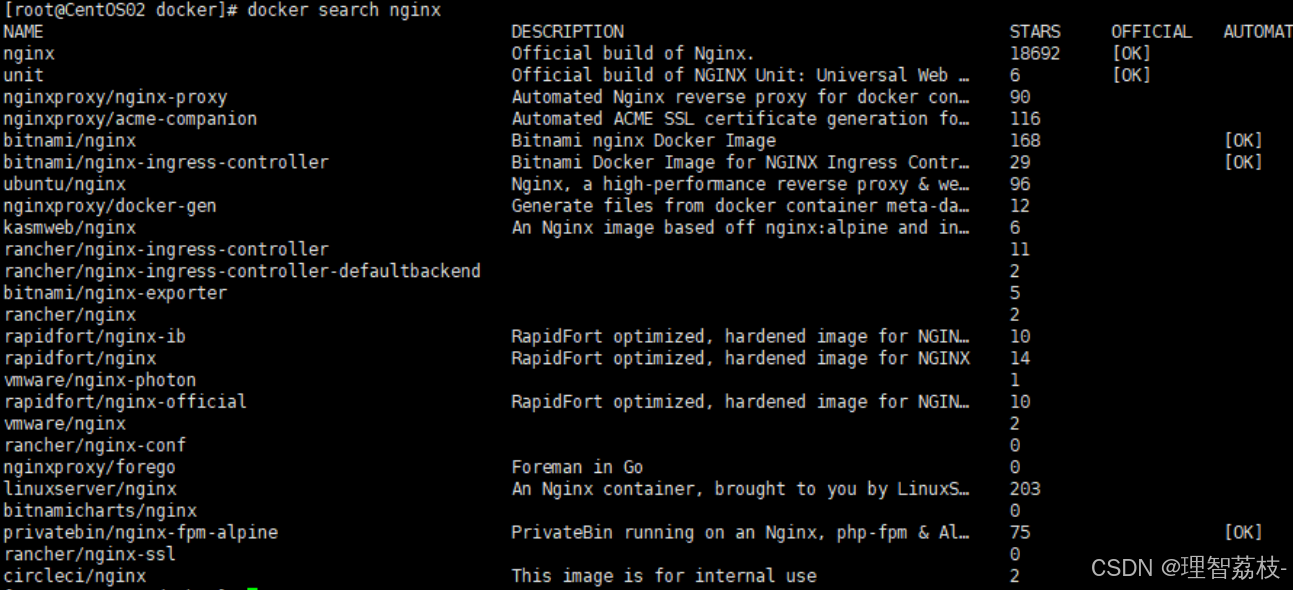Click the bitnami/nginx row name

(x=70, y=140)
